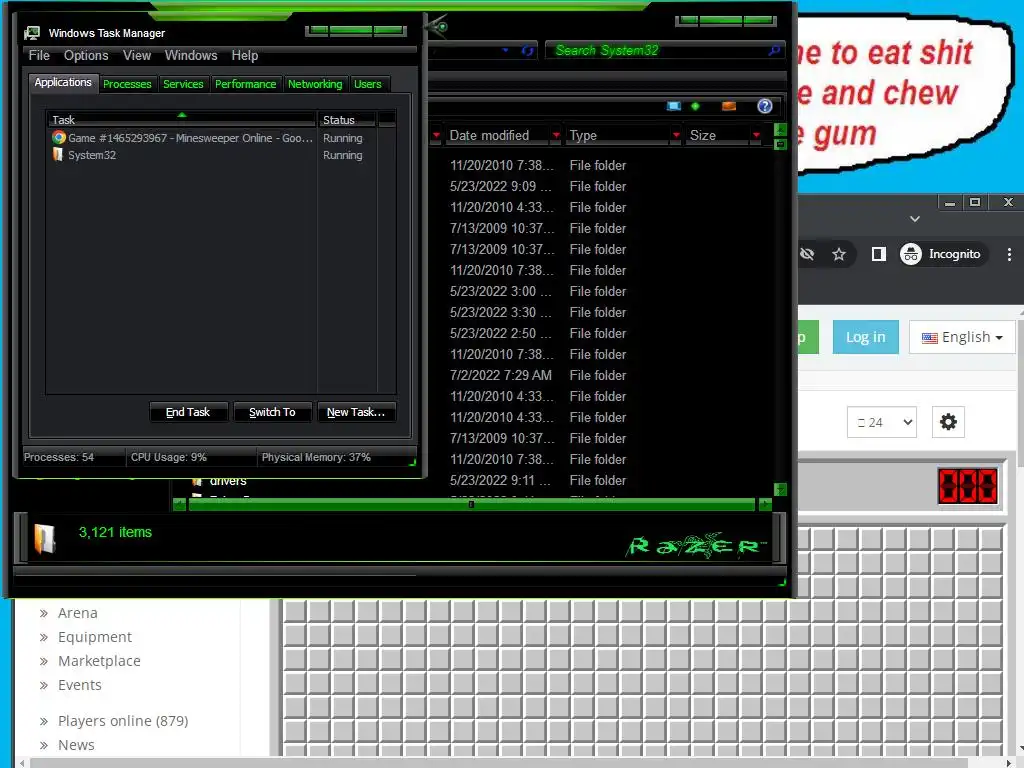Open the File menu in Task Manager
This screenshot has width=1024, height=768.
pyautogui.click(x=39, y=56)
